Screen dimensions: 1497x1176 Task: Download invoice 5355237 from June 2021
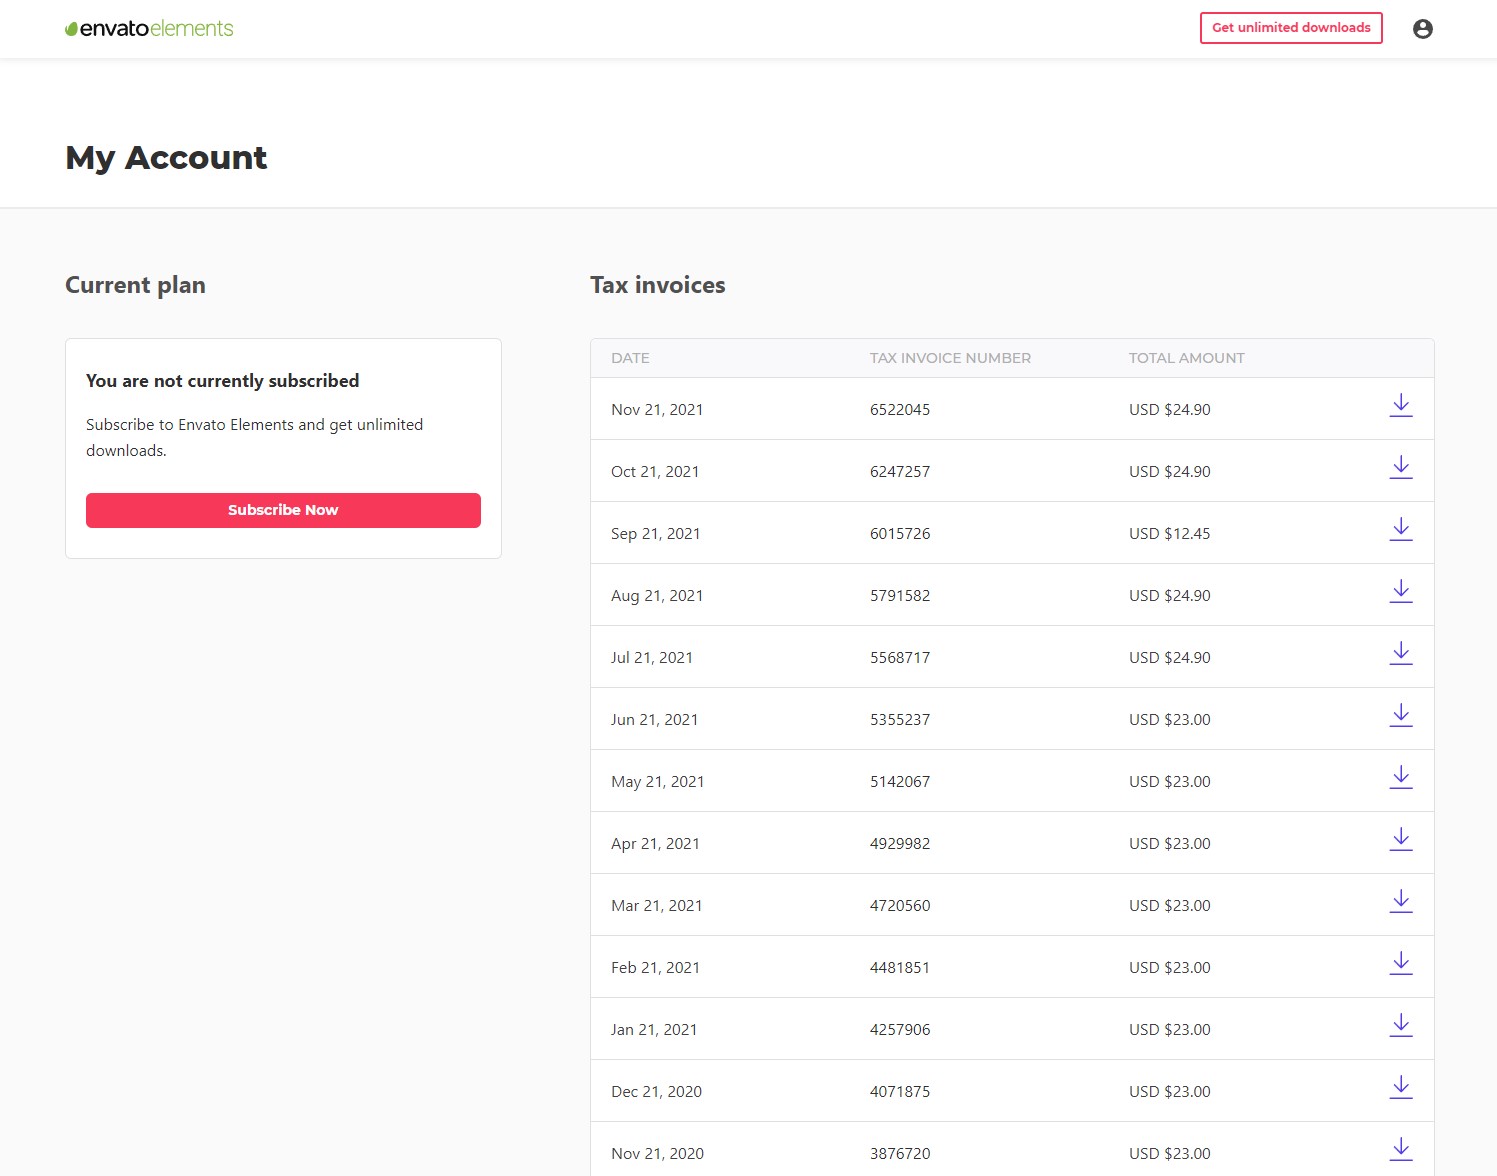pos(1401,717)
